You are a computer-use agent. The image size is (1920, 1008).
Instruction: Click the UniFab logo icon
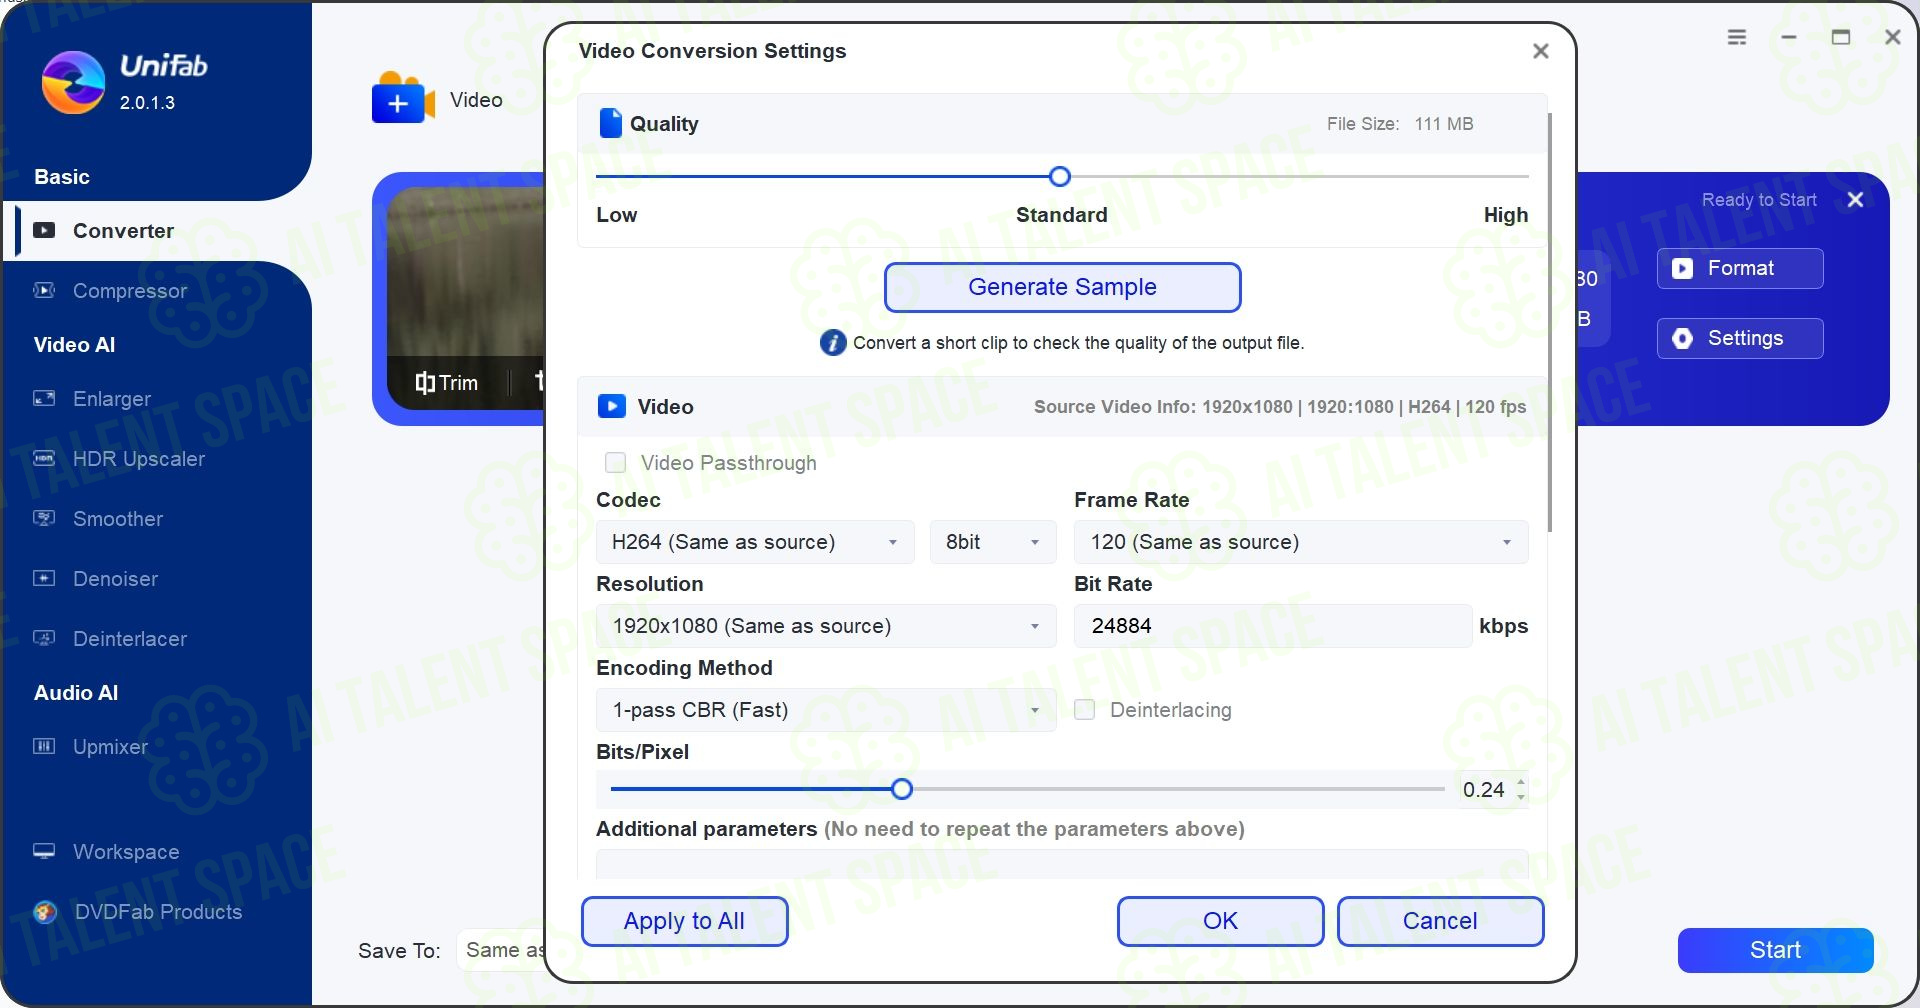[73, 83]
